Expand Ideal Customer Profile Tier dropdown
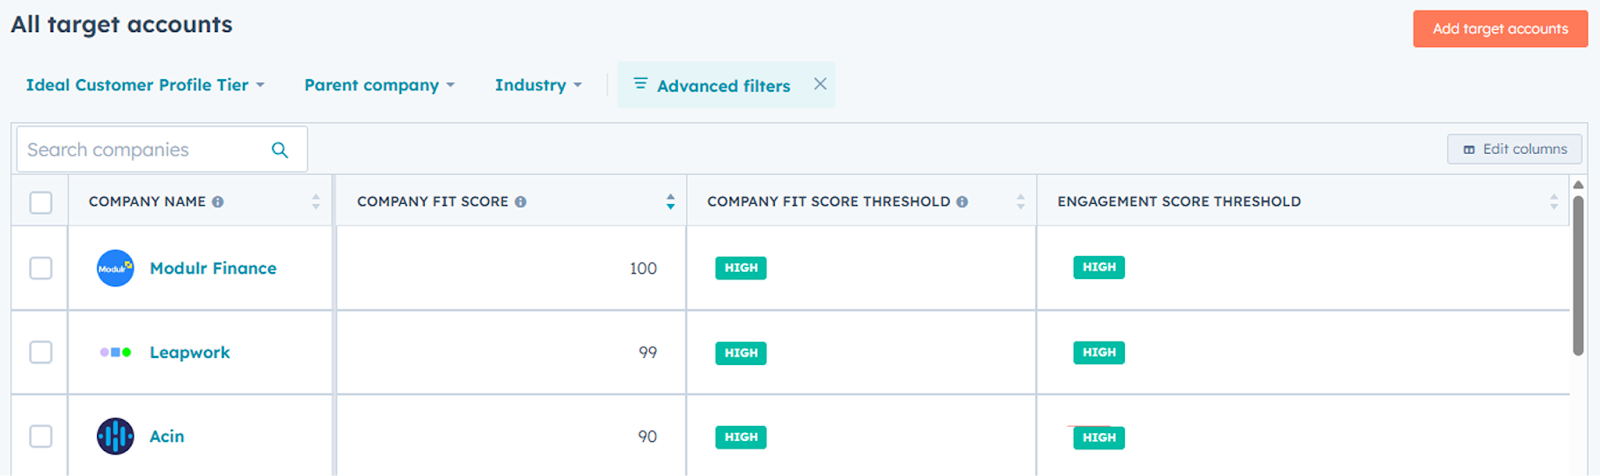 [145, 85]
